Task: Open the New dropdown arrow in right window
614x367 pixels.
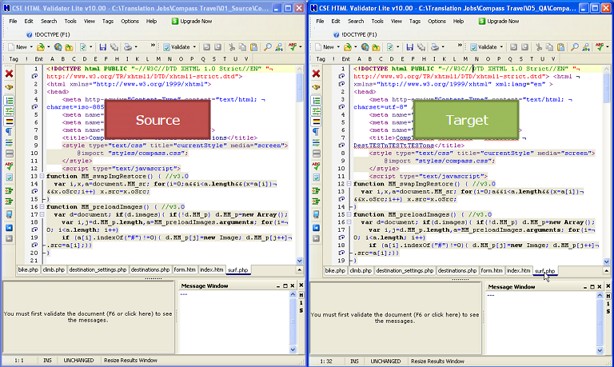Action: pyautogui.click(x=338, y=47)
